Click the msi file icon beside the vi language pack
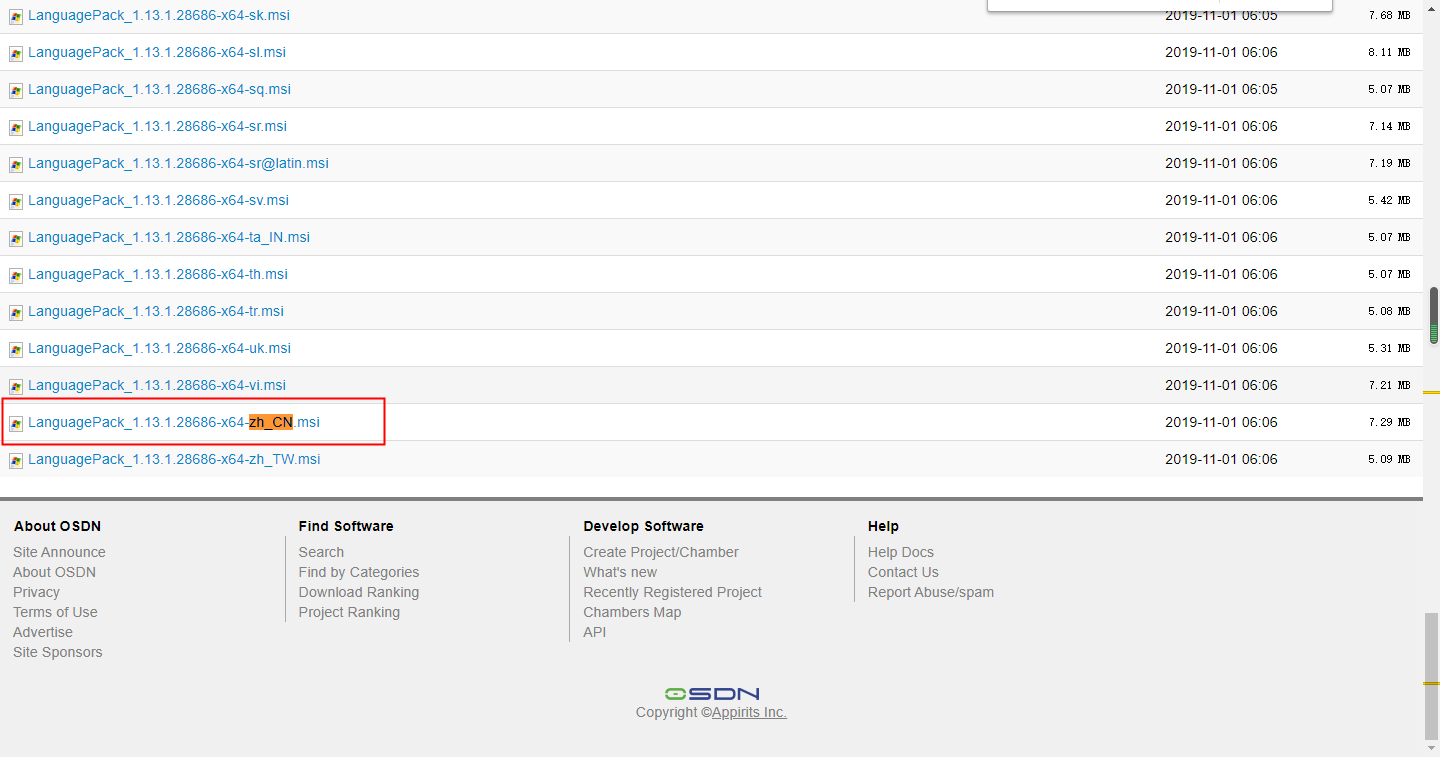This screenshot has height=757, width=1440. [x=16, y=387]
